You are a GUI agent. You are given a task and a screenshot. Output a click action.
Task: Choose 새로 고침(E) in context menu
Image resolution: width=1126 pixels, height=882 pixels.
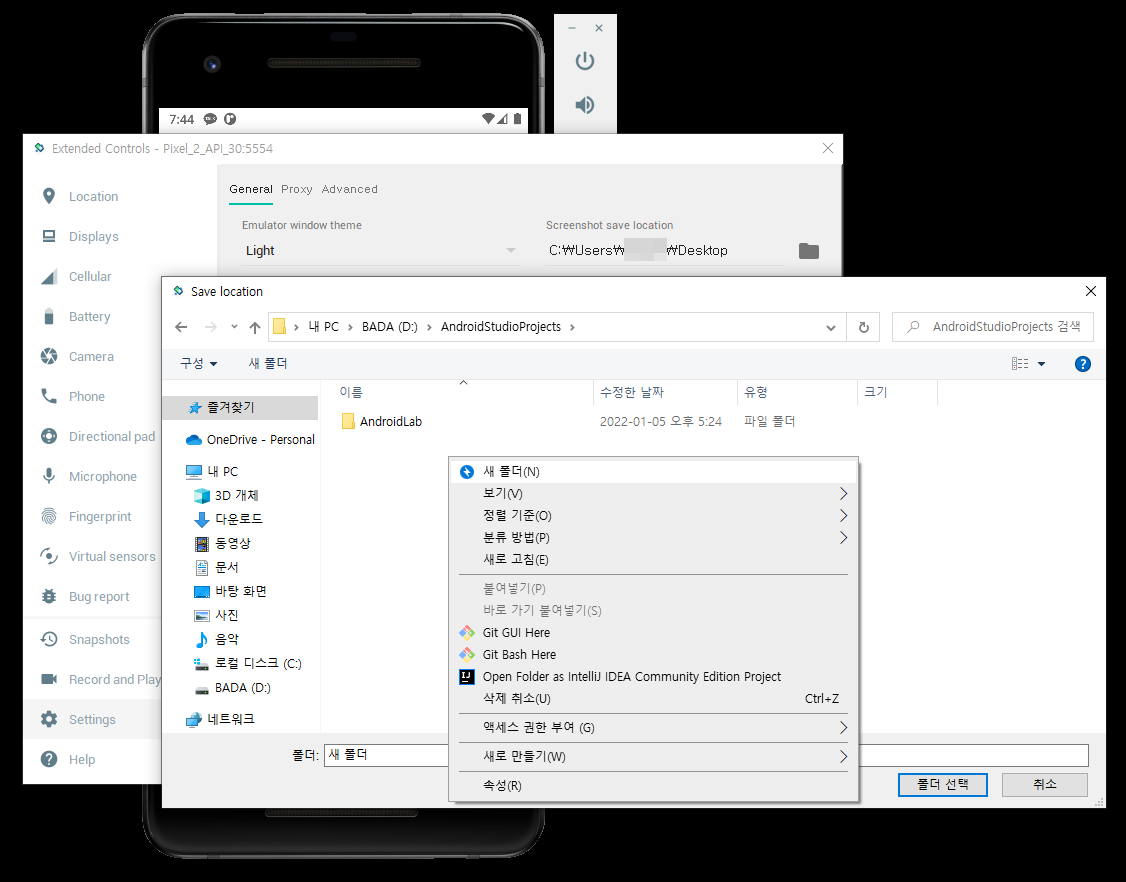653,560
